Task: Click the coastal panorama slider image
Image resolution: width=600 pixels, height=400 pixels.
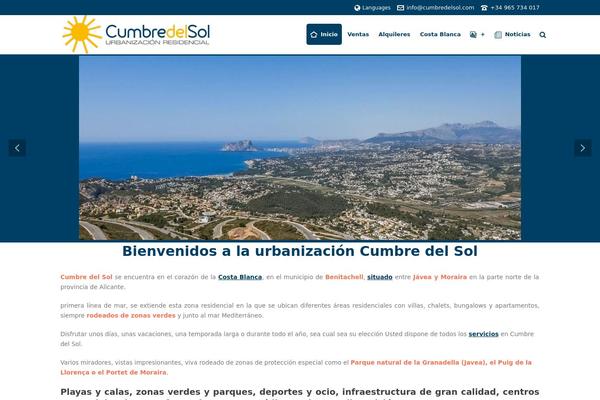Action: point(300,148)
